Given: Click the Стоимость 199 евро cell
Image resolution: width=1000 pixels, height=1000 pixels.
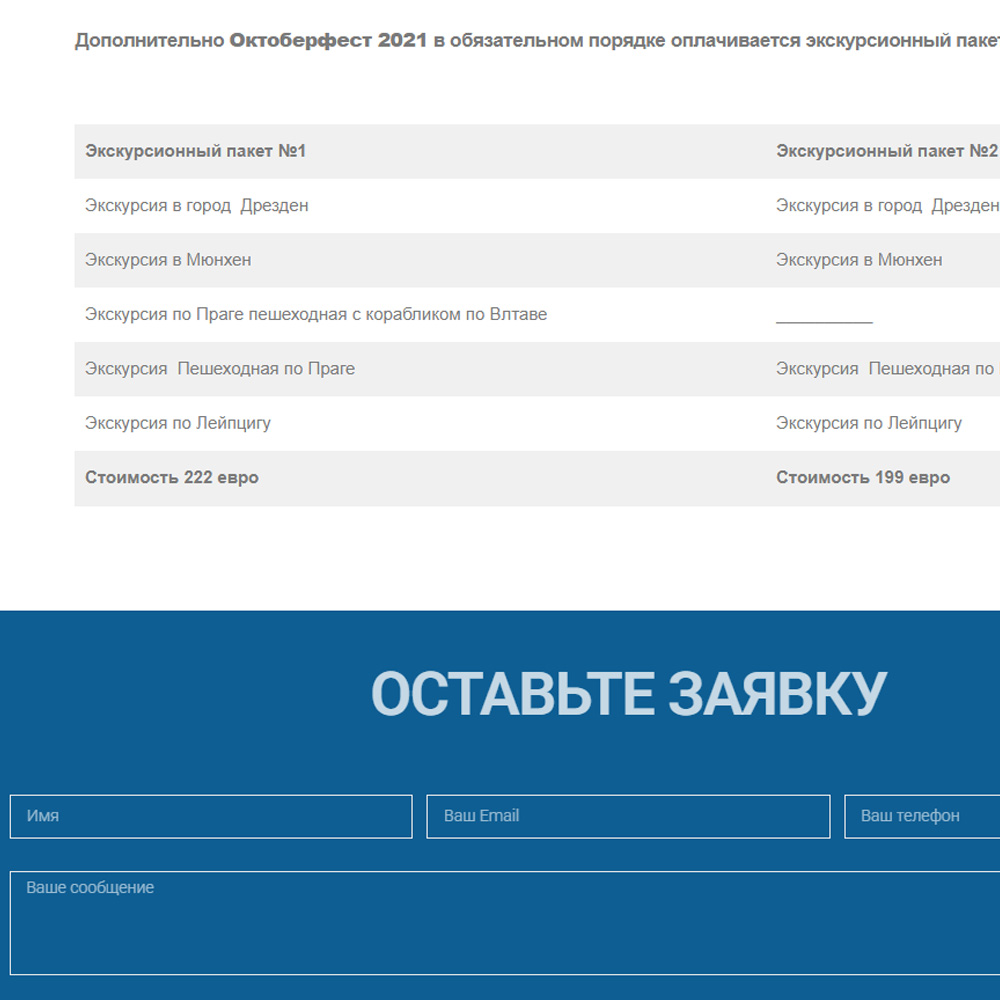Looking at the screenshot, I should click(x=863, y=478).
